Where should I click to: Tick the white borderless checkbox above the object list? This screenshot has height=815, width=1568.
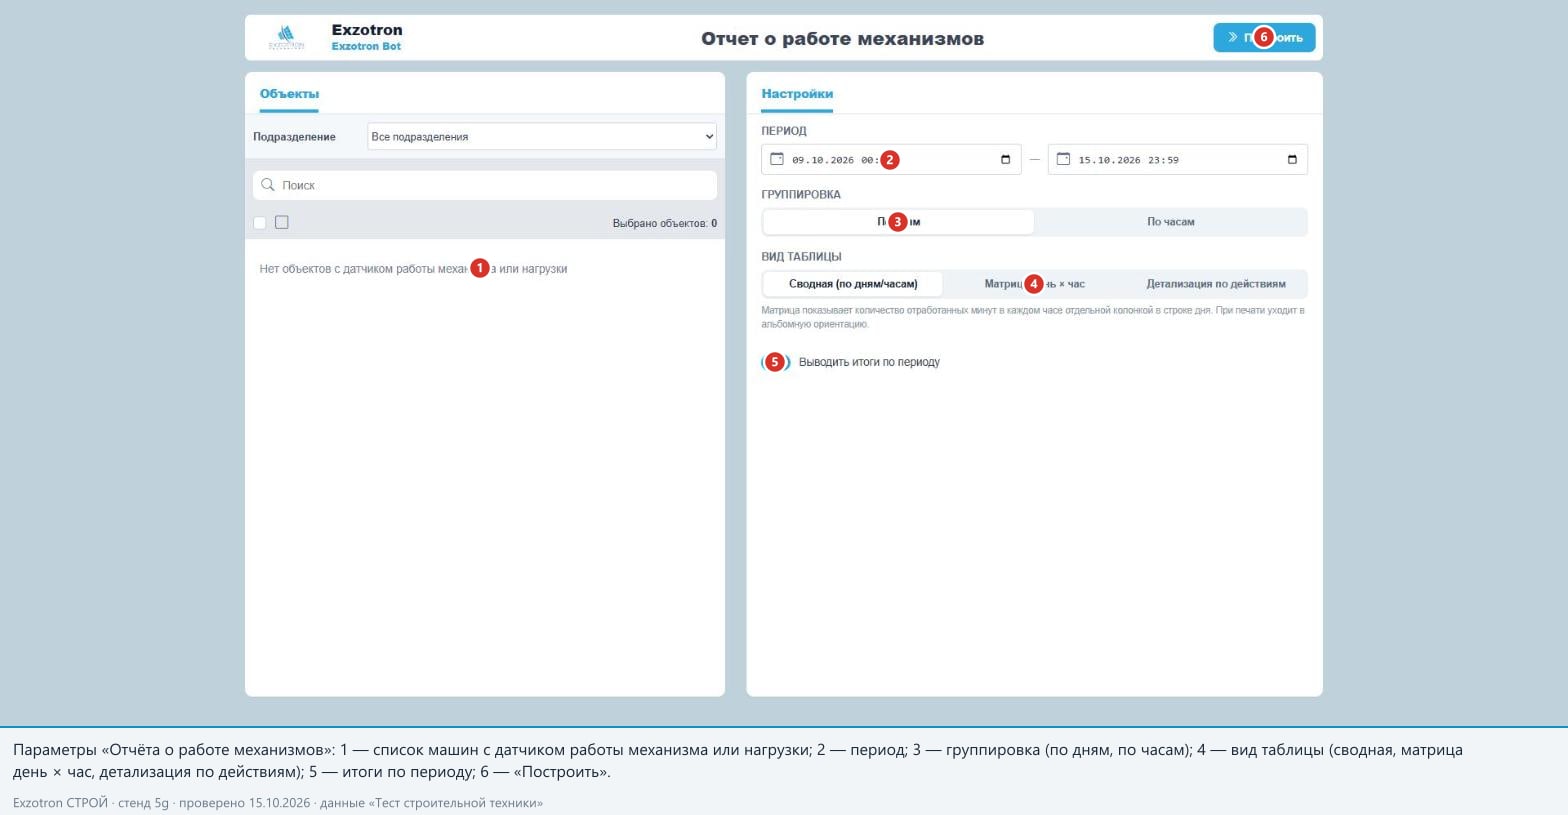(x=260, y=223)
